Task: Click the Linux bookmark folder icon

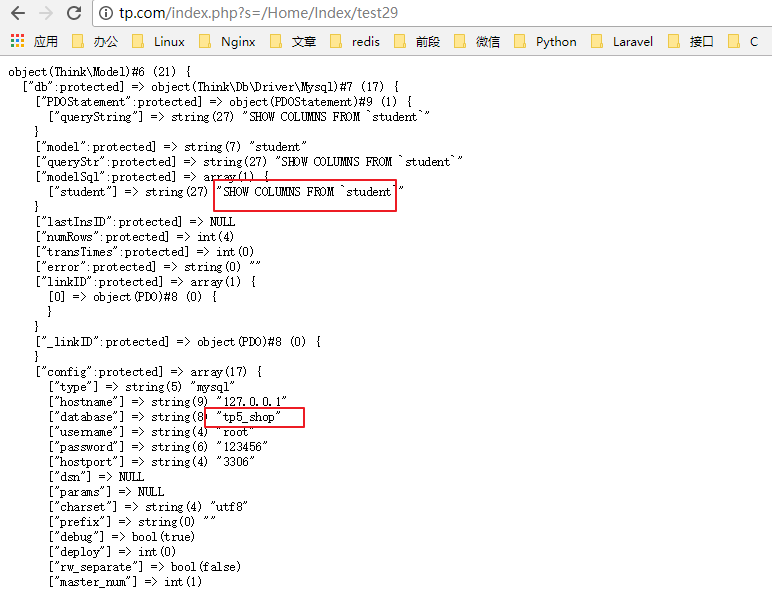Action: [139, 41]
